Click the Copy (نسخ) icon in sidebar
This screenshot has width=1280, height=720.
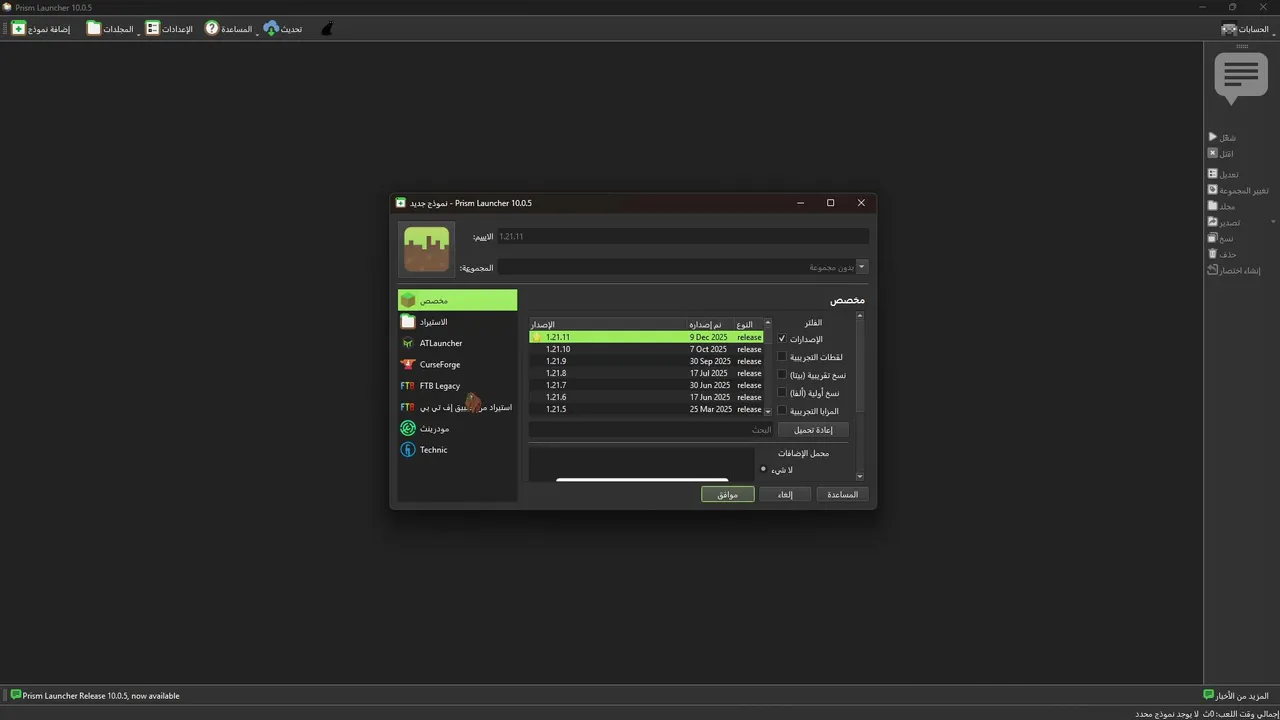coord(1213,238)
